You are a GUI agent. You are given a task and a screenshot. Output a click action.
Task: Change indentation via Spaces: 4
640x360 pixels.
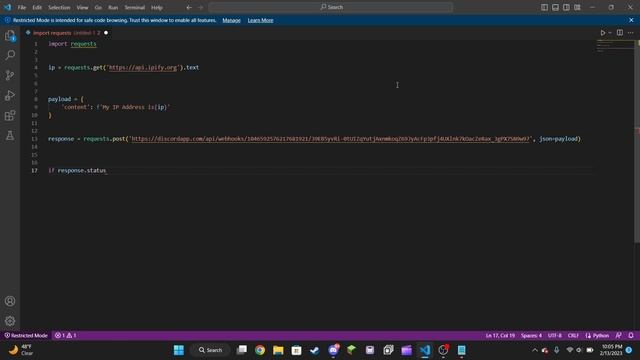(x=531, y=336)
